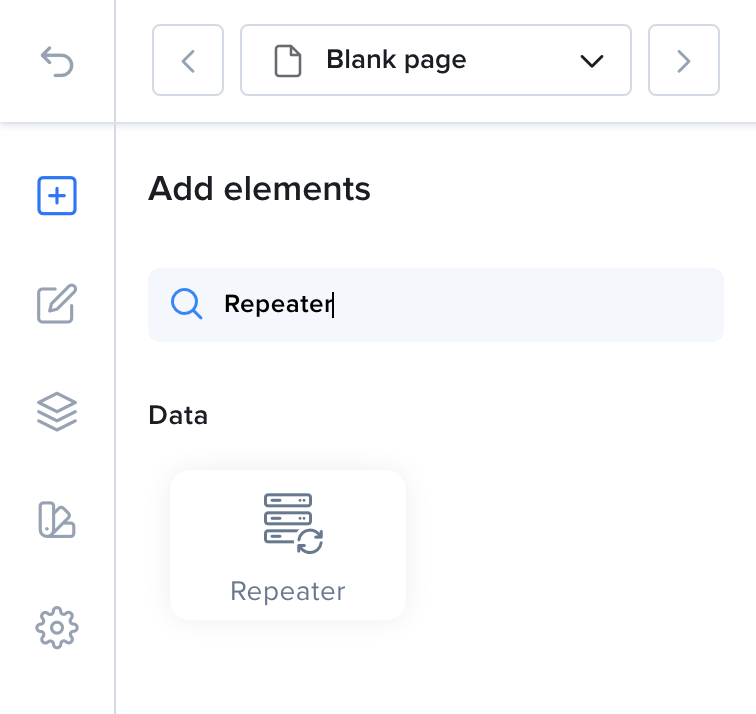
Task: Open the Layers stack sidebar icon
Action: coord(57,411)
